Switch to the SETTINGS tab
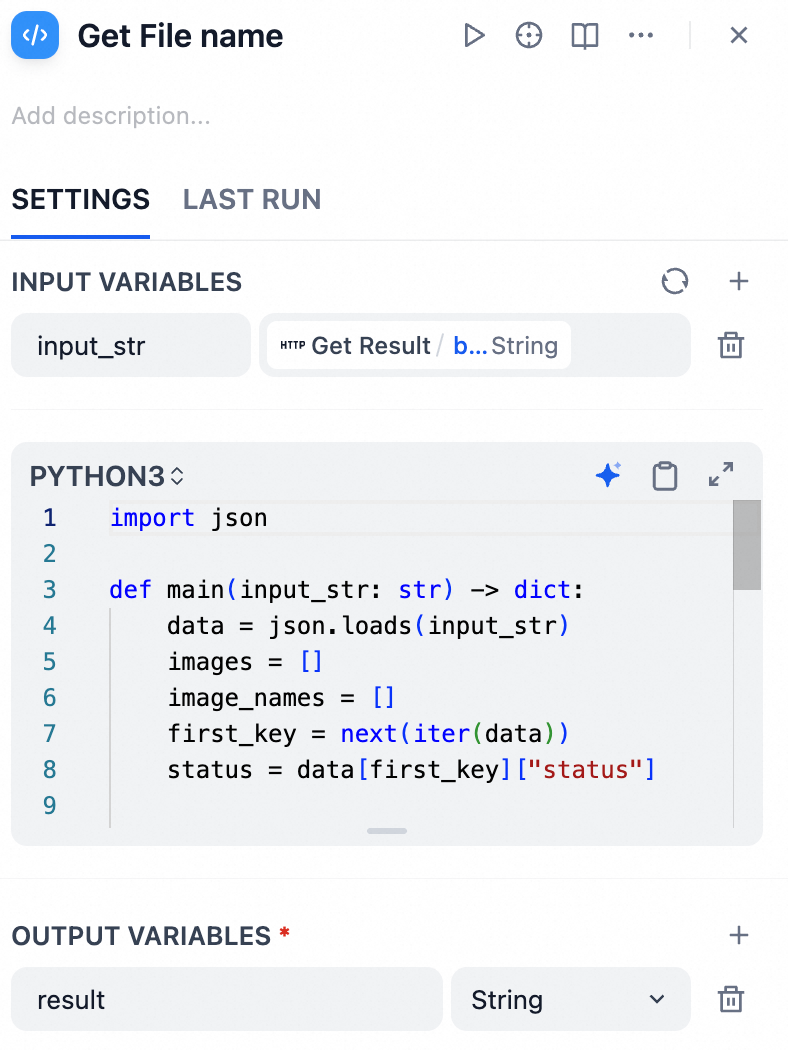This screenshot has height=1050, width=788. [80, 200]
